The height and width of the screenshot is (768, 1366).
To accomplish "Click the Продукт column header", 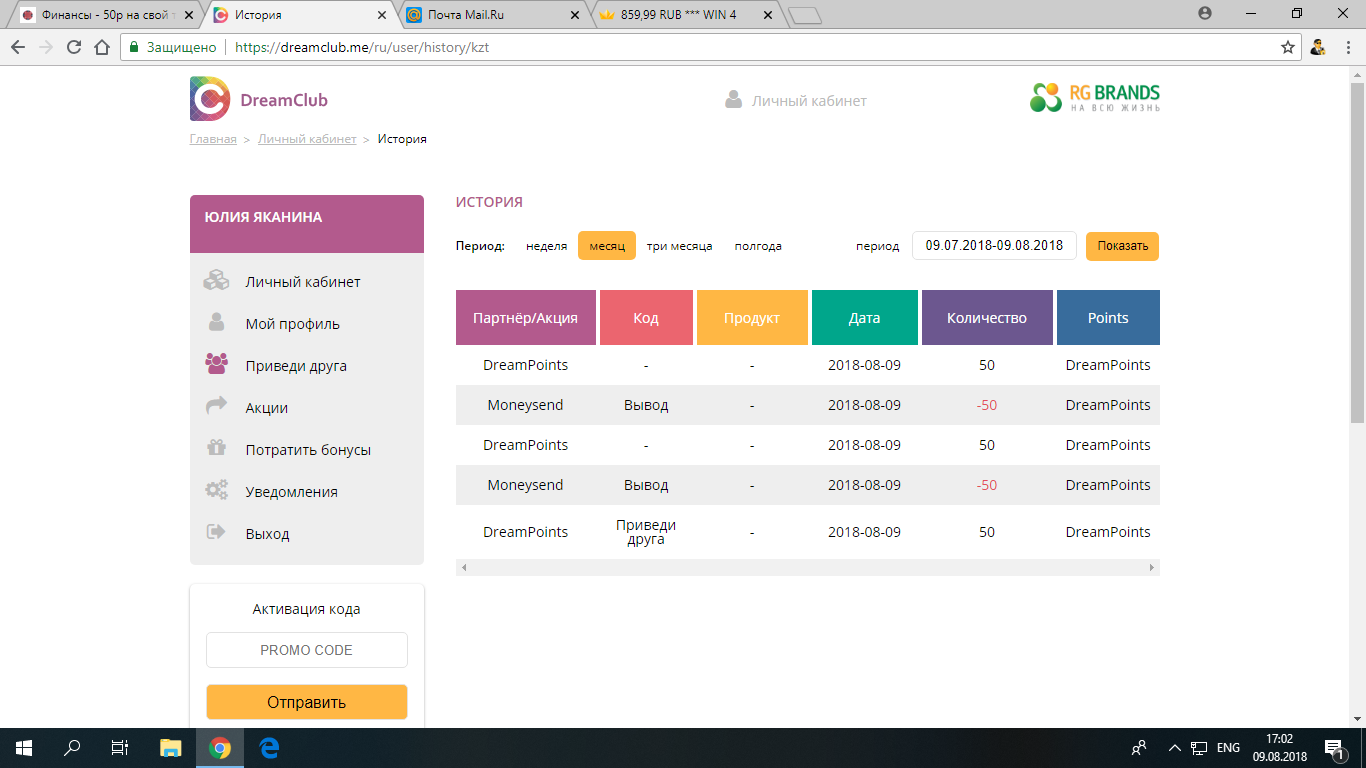I will tap(752, 318).
